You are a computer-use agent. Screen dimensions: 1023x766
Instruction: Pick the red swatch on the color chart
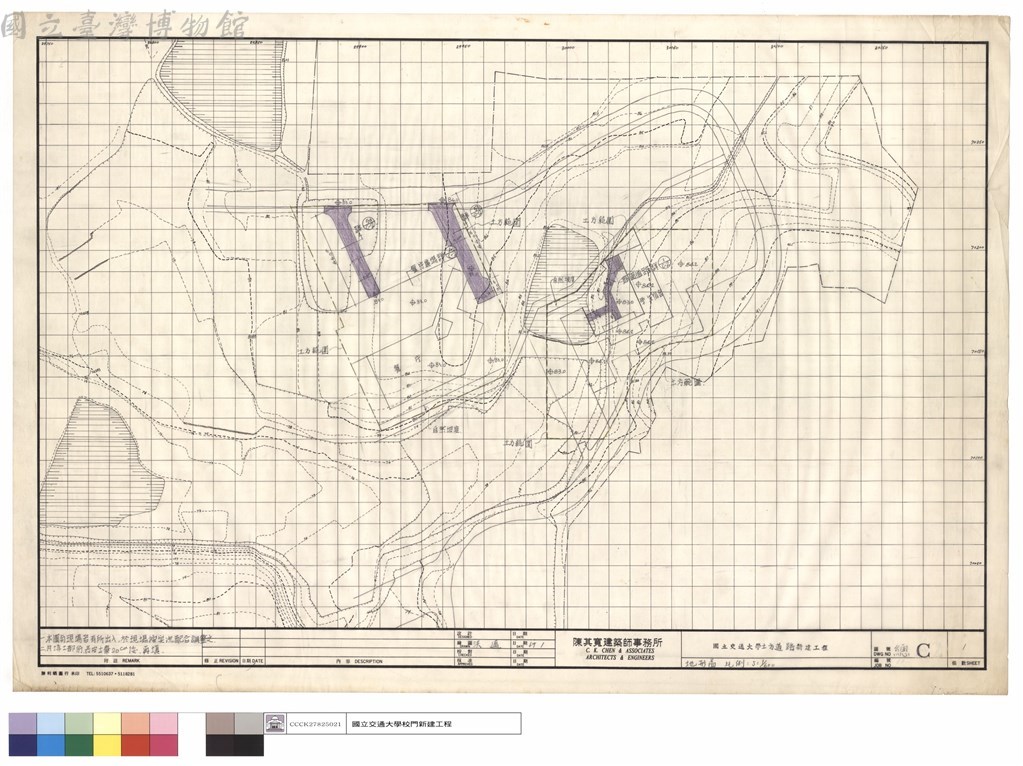tap(136, 745)
